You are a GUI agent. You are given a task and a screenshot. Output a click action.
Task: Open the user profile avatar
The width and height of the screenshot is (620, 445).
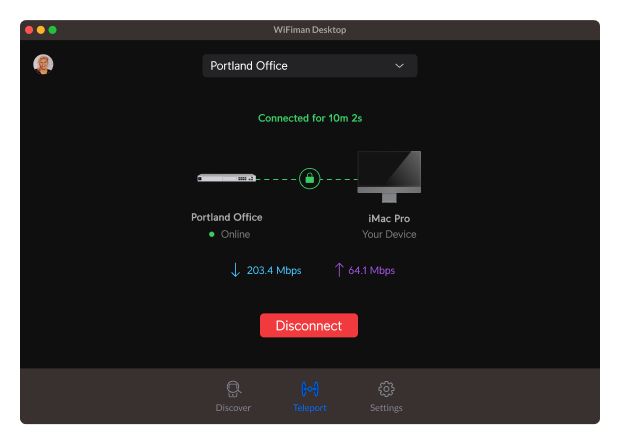[x=43, y=64]
